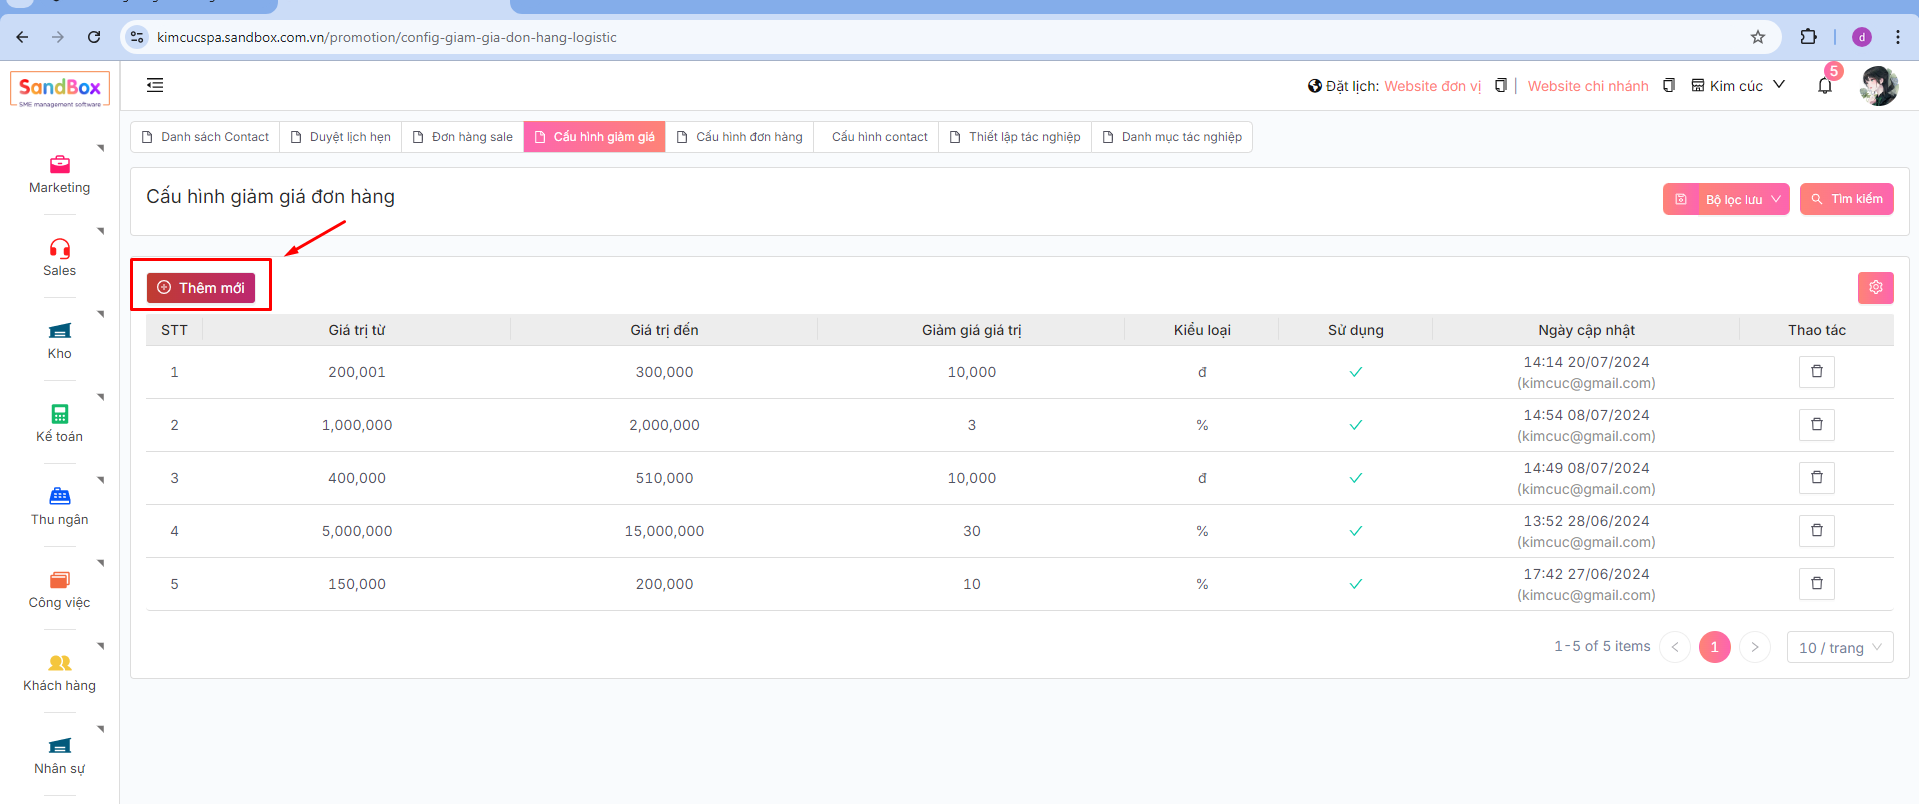Toggle the Sử dụng check for row 4

point(1355,531)
